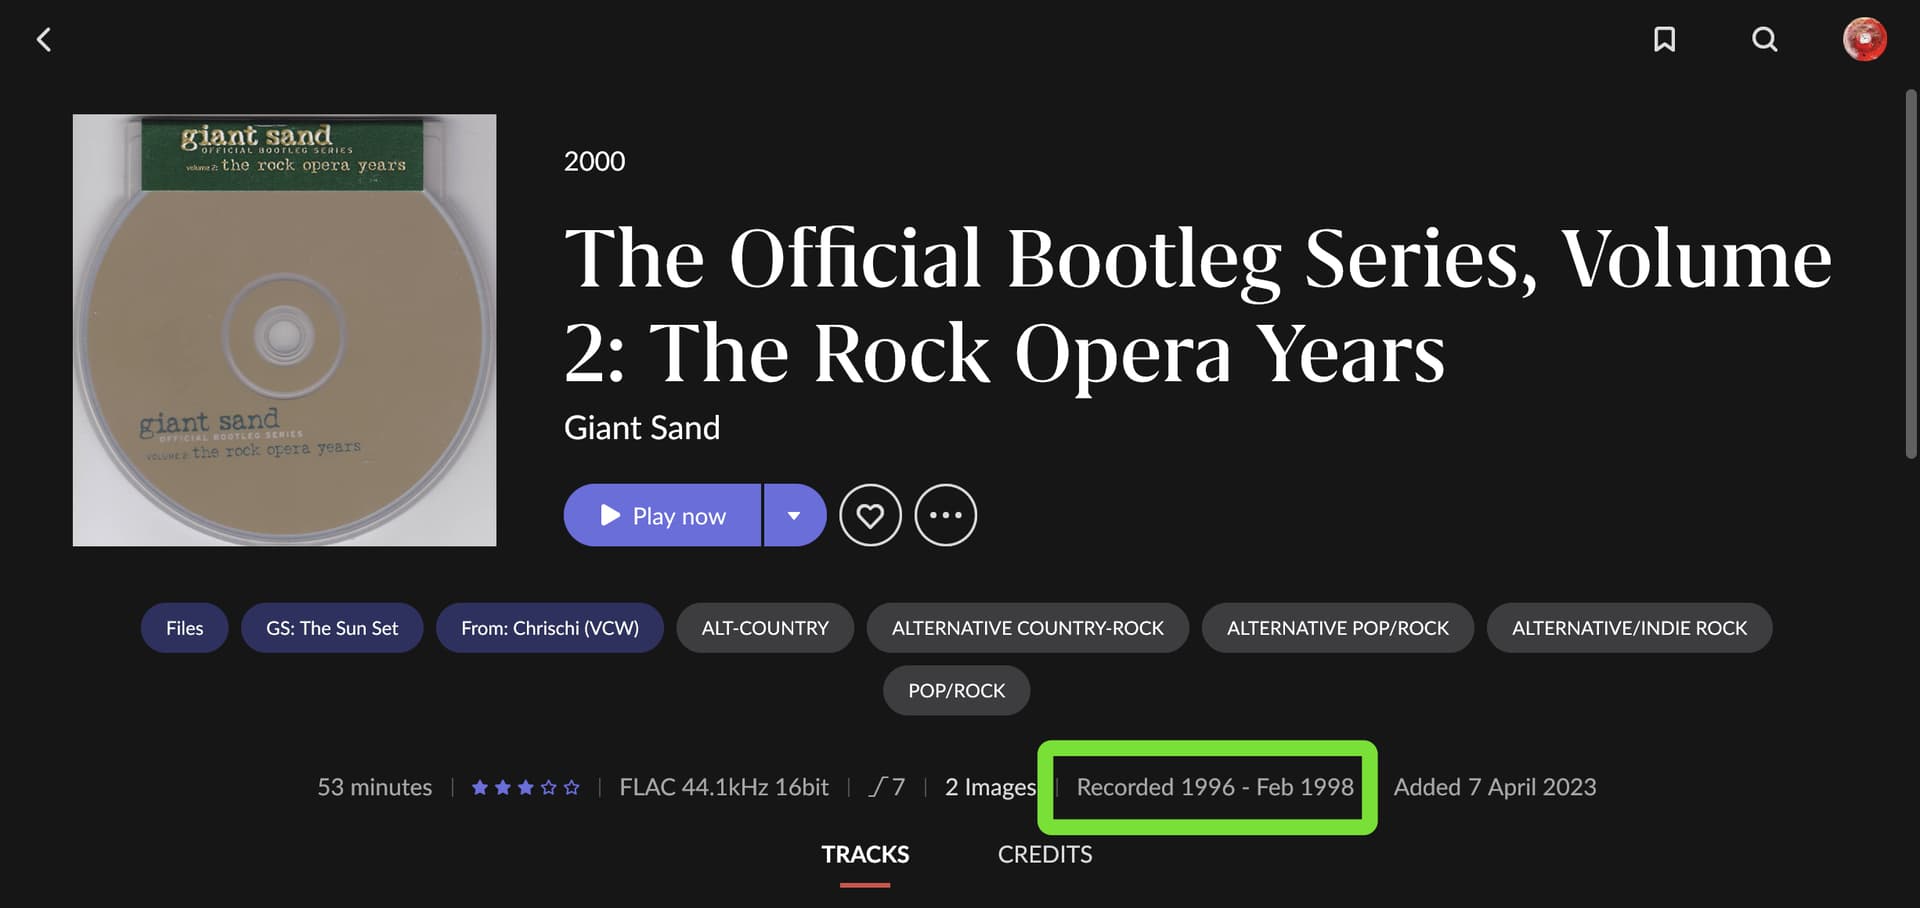Go back with the left chevron
The width and height of the screenshot is (1920, 908).
44,40
